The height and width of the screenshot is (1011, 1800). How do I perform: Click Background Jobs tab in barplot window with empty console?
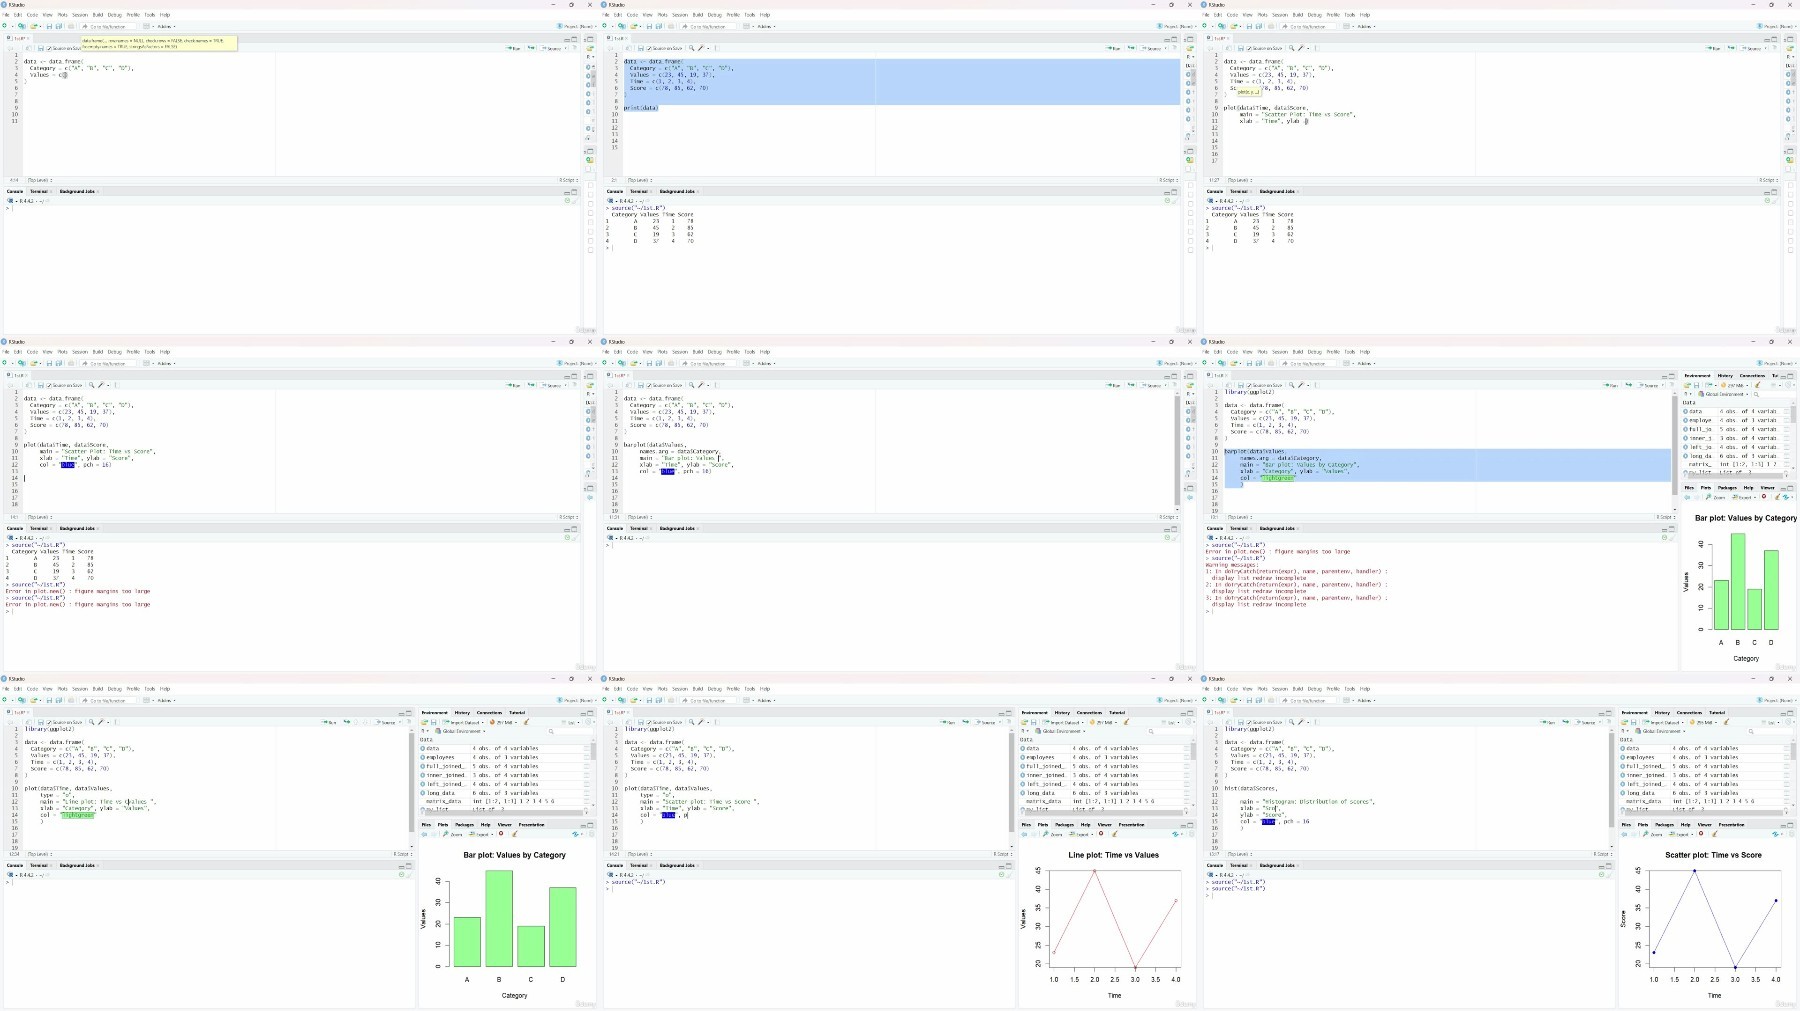[677, 528]
